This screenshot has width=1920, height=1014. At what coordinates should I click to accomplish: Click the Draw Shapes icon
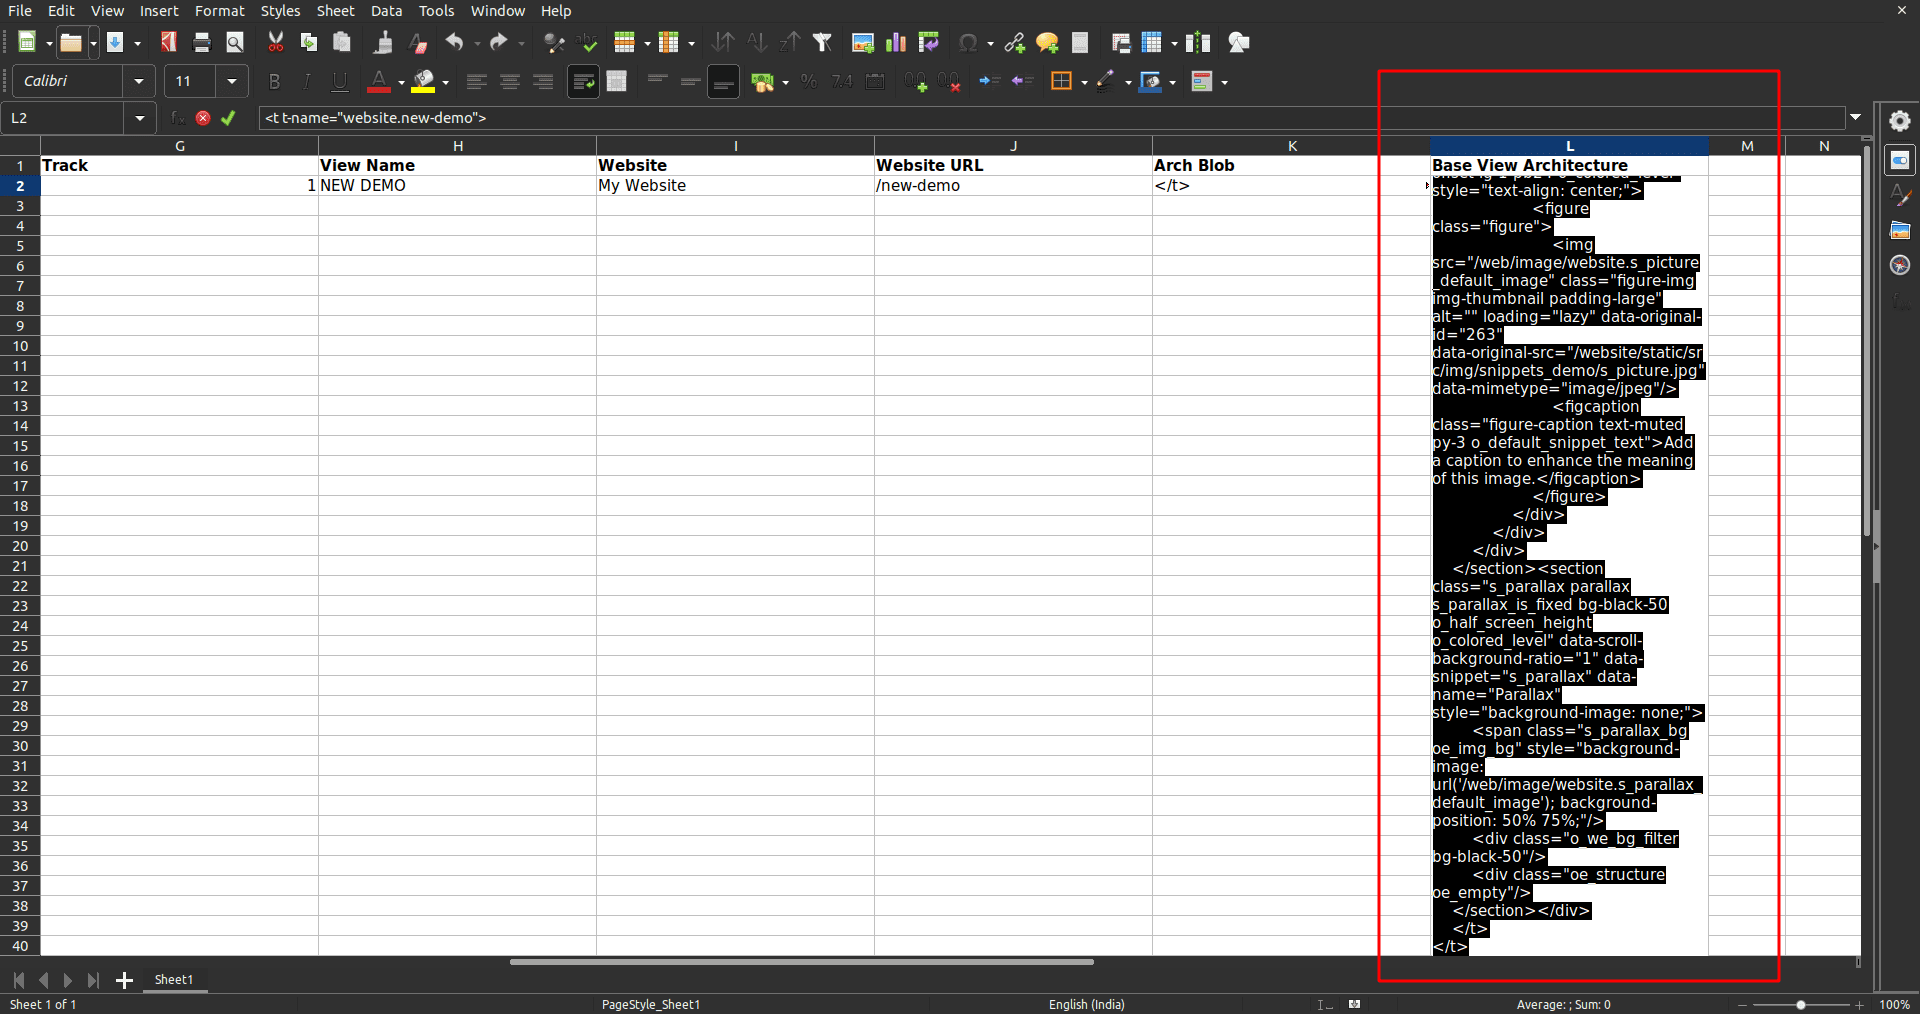[1239, 42]
